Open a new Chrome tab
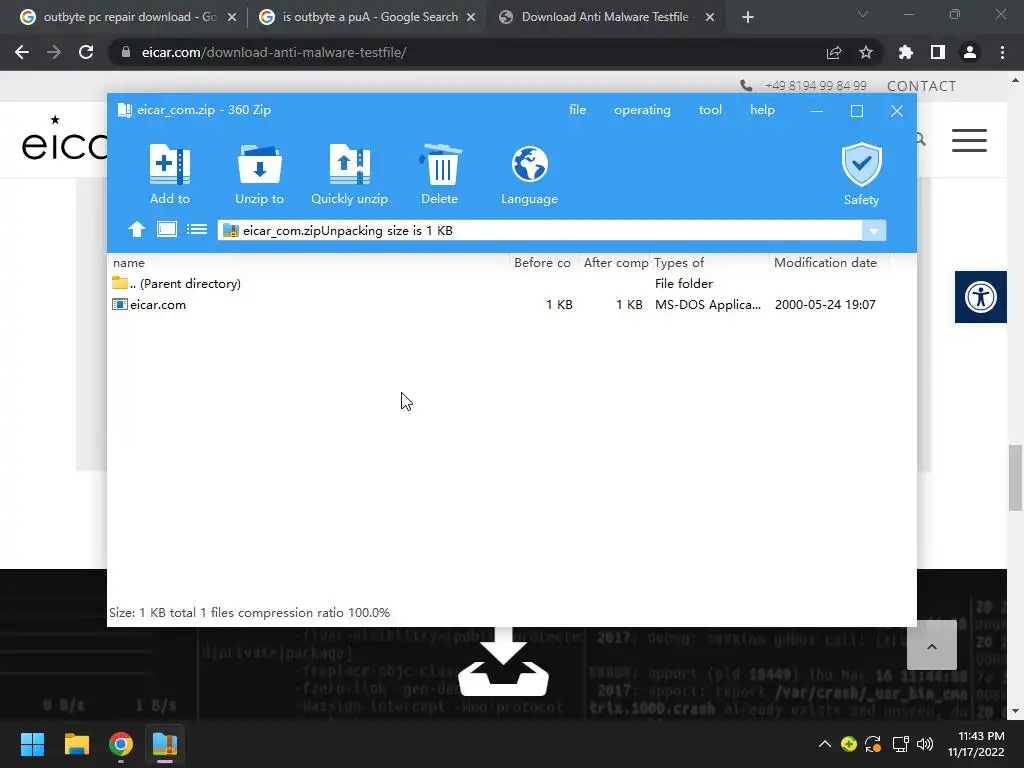The image size is (1024, 768). point(748,18)
